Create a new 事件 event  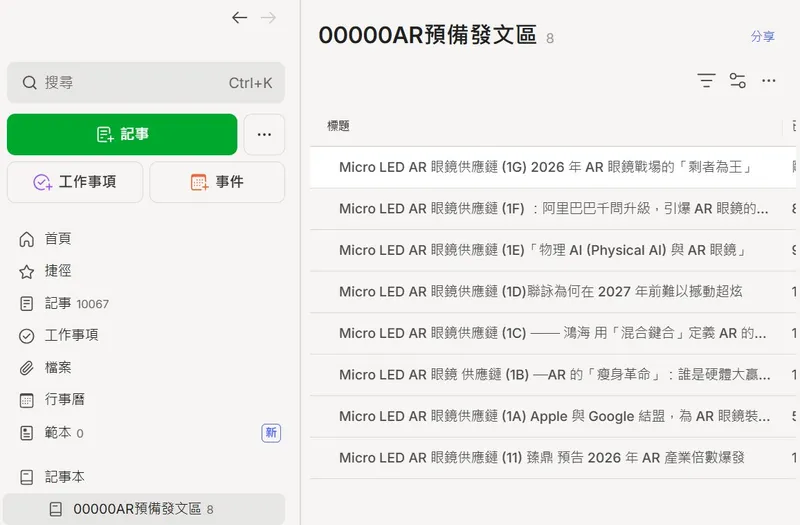coord(217,182)
